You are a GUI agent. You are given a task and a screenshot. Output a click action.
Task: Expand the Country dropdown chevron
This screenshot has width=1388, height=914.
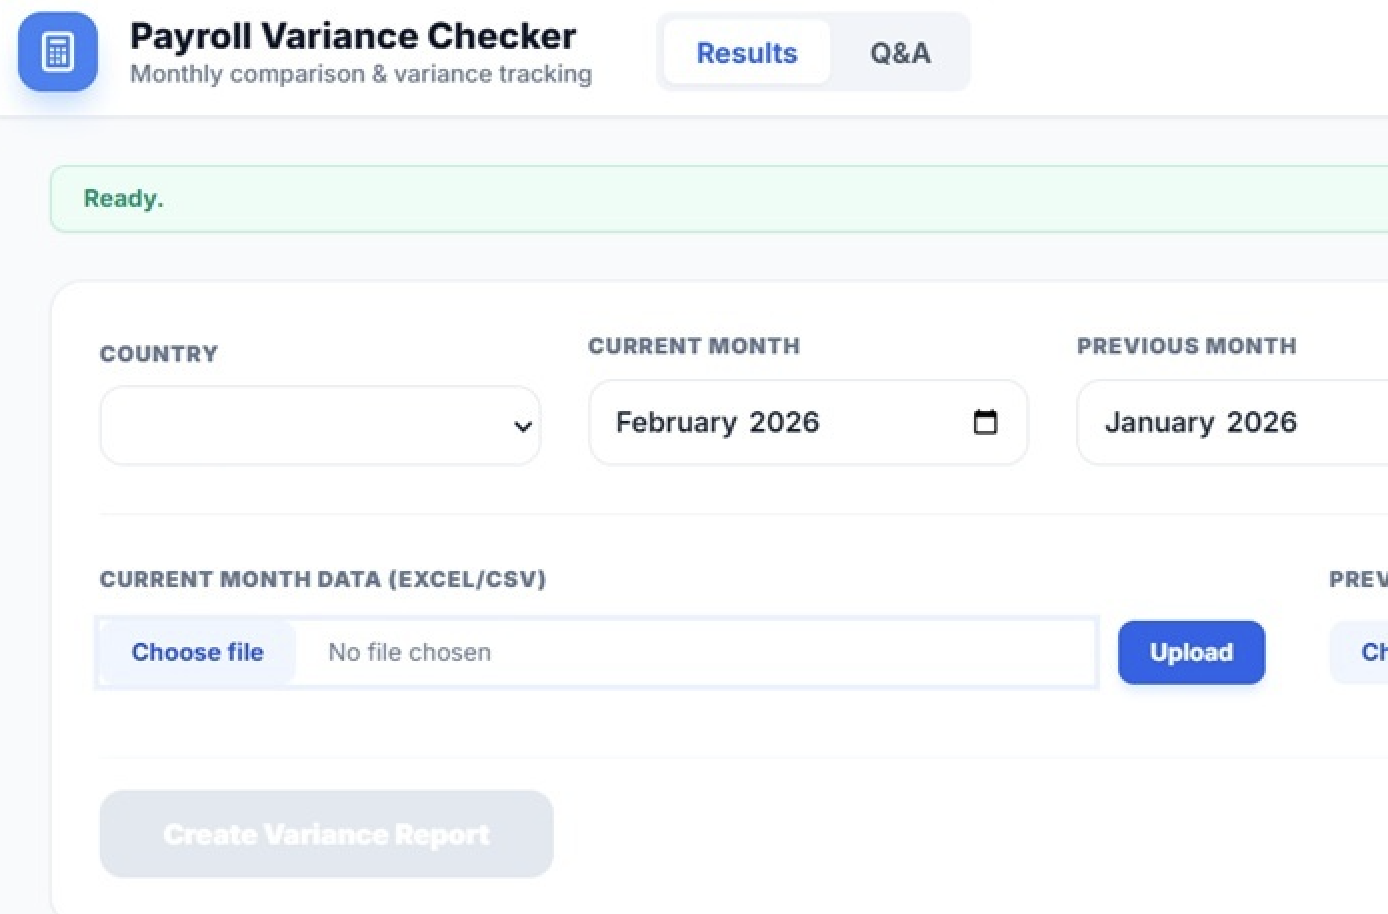(x=522, y=427)
